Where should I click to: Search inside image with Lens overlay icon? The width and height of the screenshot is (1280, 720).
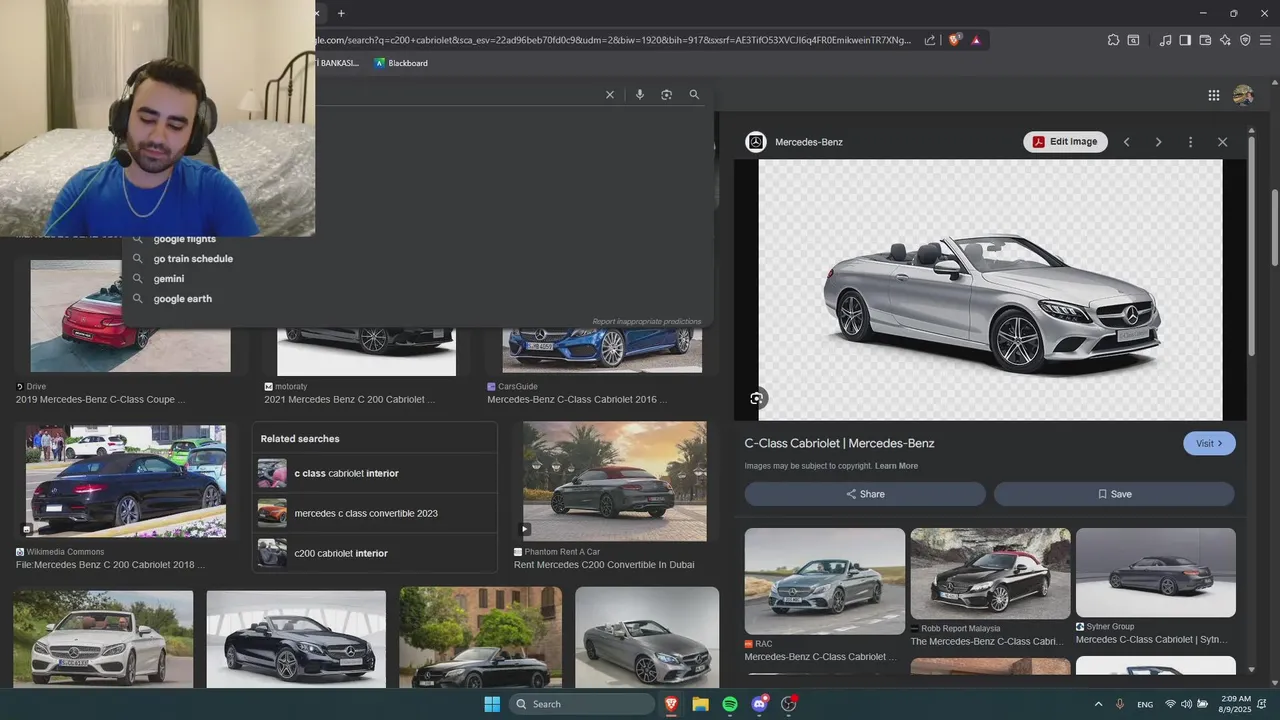pyautogui.click(x=756, y=398)
